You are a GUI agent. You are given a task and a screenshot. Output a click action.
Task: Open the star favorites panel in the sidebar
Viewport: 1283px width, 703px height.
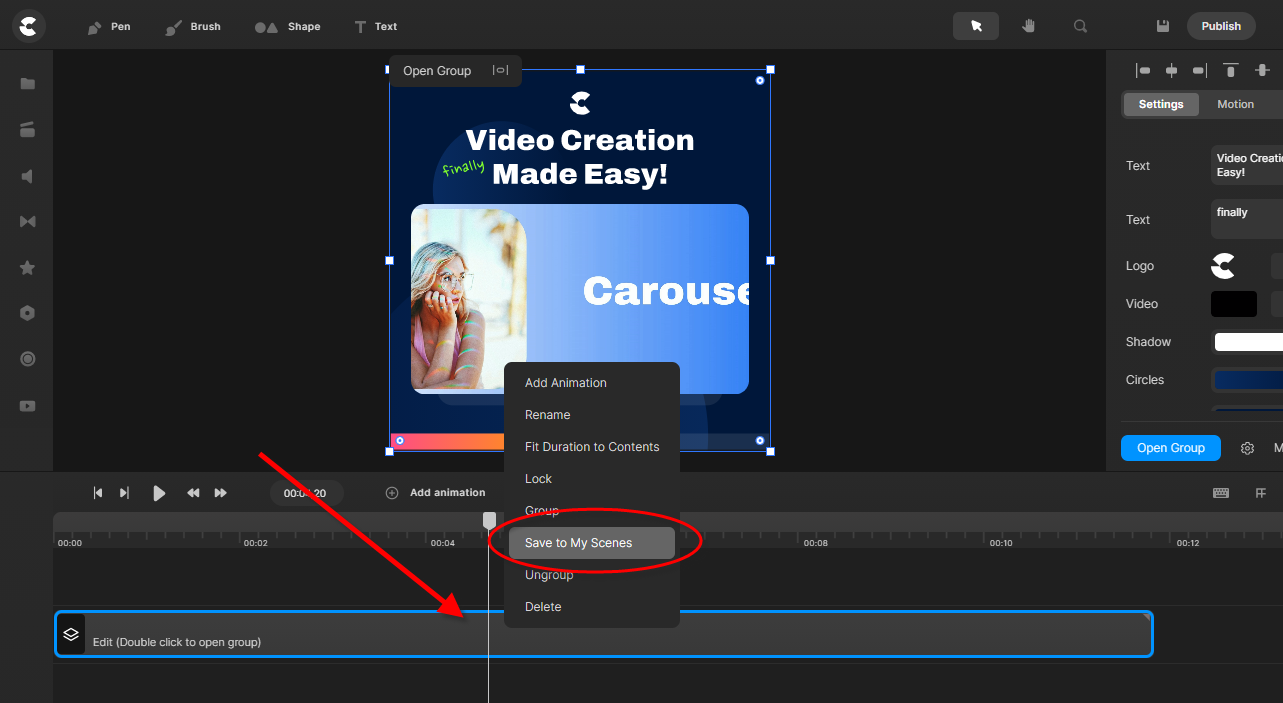point(28,267)
